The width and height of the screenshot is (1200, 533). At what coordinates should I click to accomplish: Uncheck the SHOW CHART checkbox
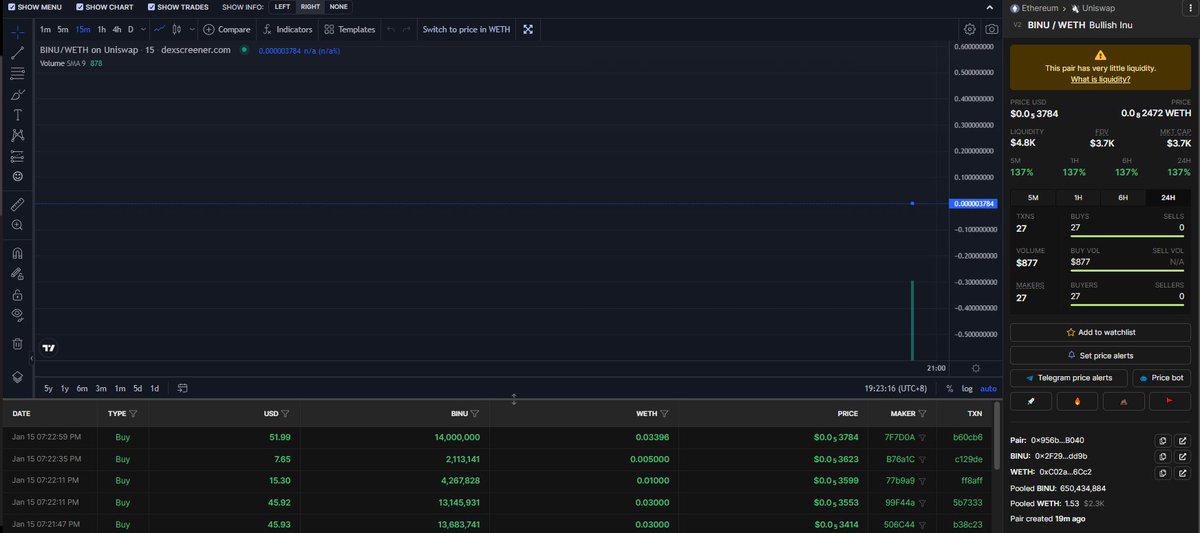click(x=78, y=7)
